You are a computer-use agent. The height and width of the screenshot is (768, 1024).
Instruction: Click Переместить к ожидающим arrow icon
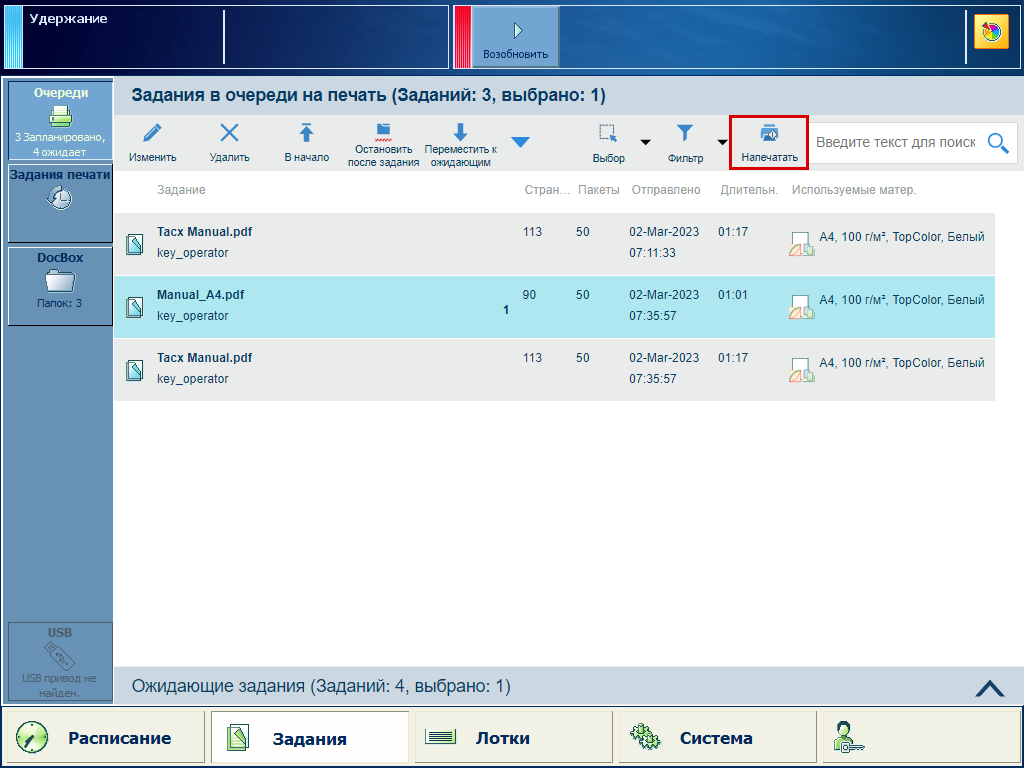460,133
